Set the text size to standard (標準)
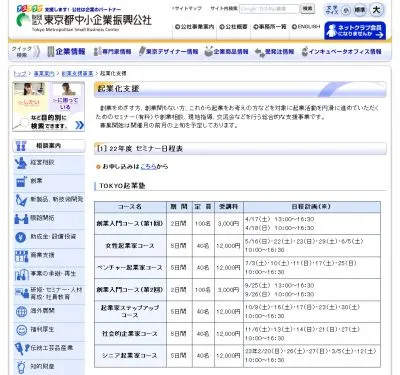Image resolution: width=400 pixels, height=375 pixels. pyautogui.click(x=359, y=10)
